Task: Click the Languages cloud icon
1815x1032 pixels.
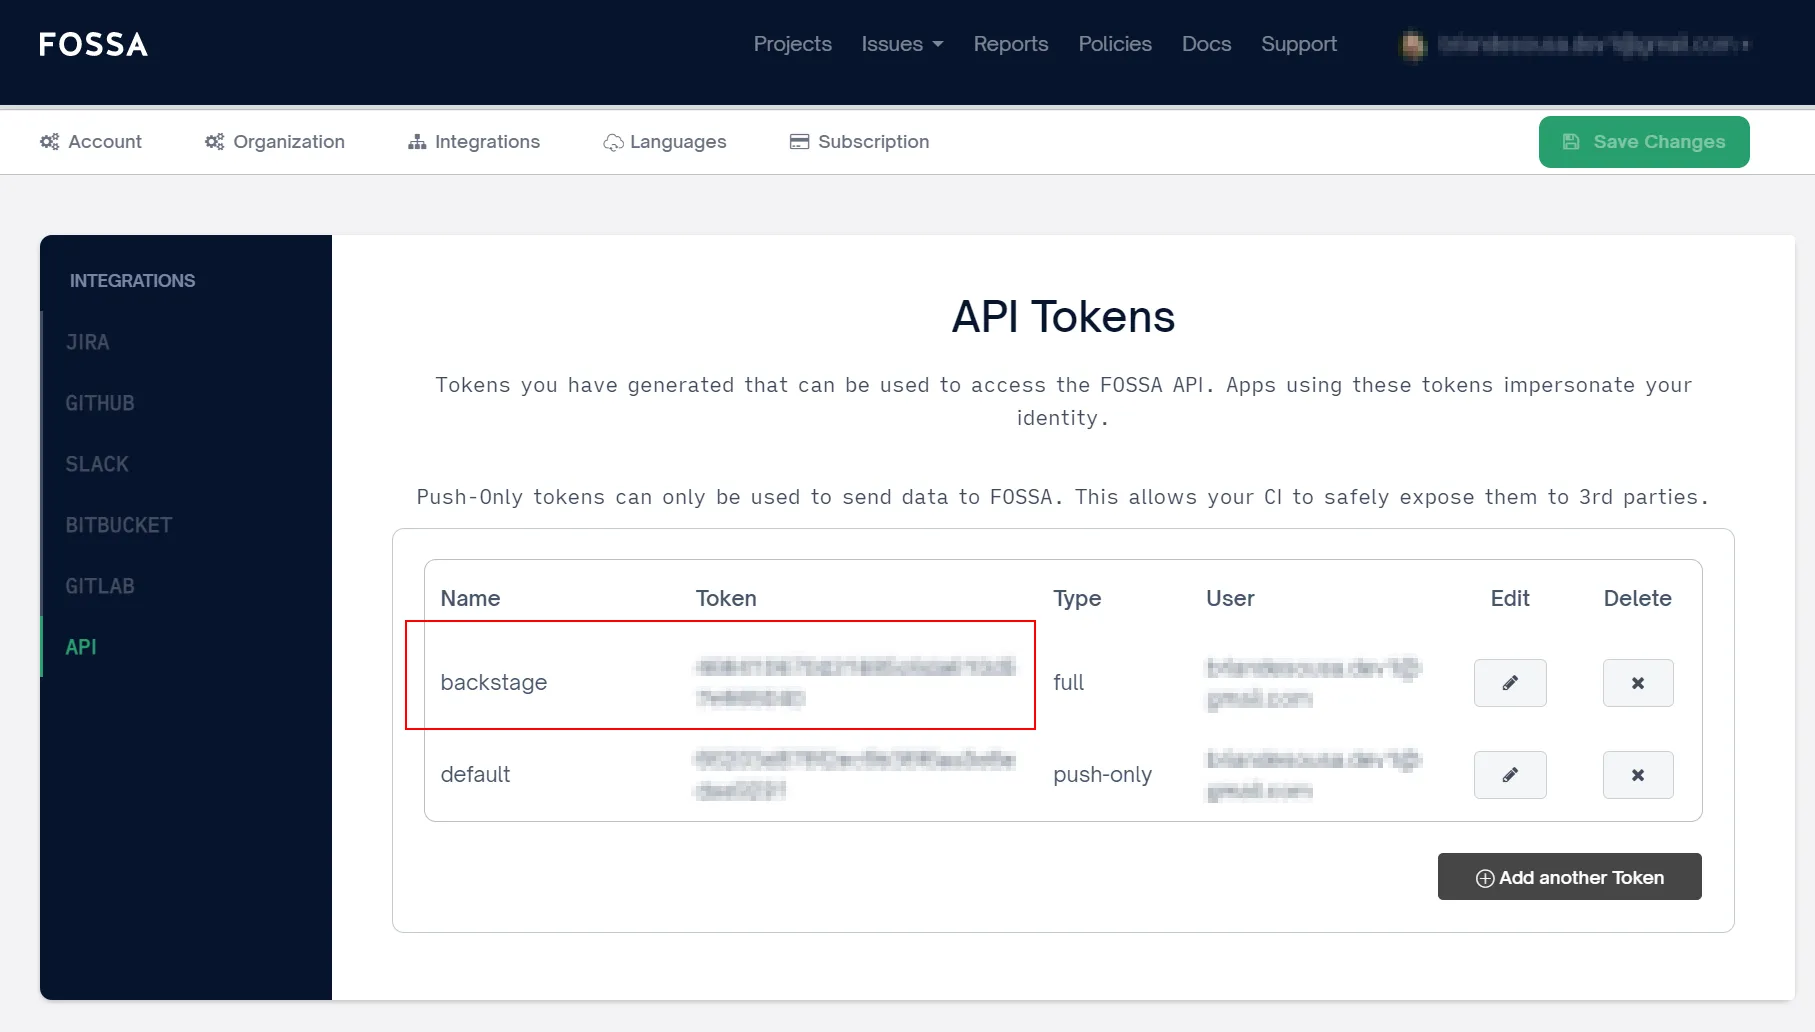Action: 613,143
